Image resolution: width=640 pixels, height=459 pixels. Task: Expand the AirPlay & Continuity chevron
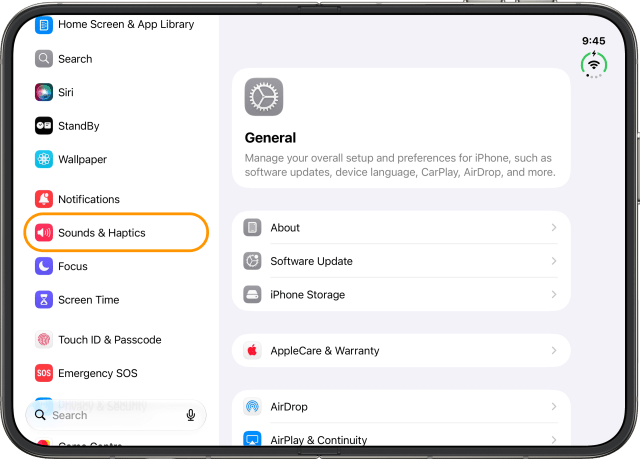click(554, 440)
